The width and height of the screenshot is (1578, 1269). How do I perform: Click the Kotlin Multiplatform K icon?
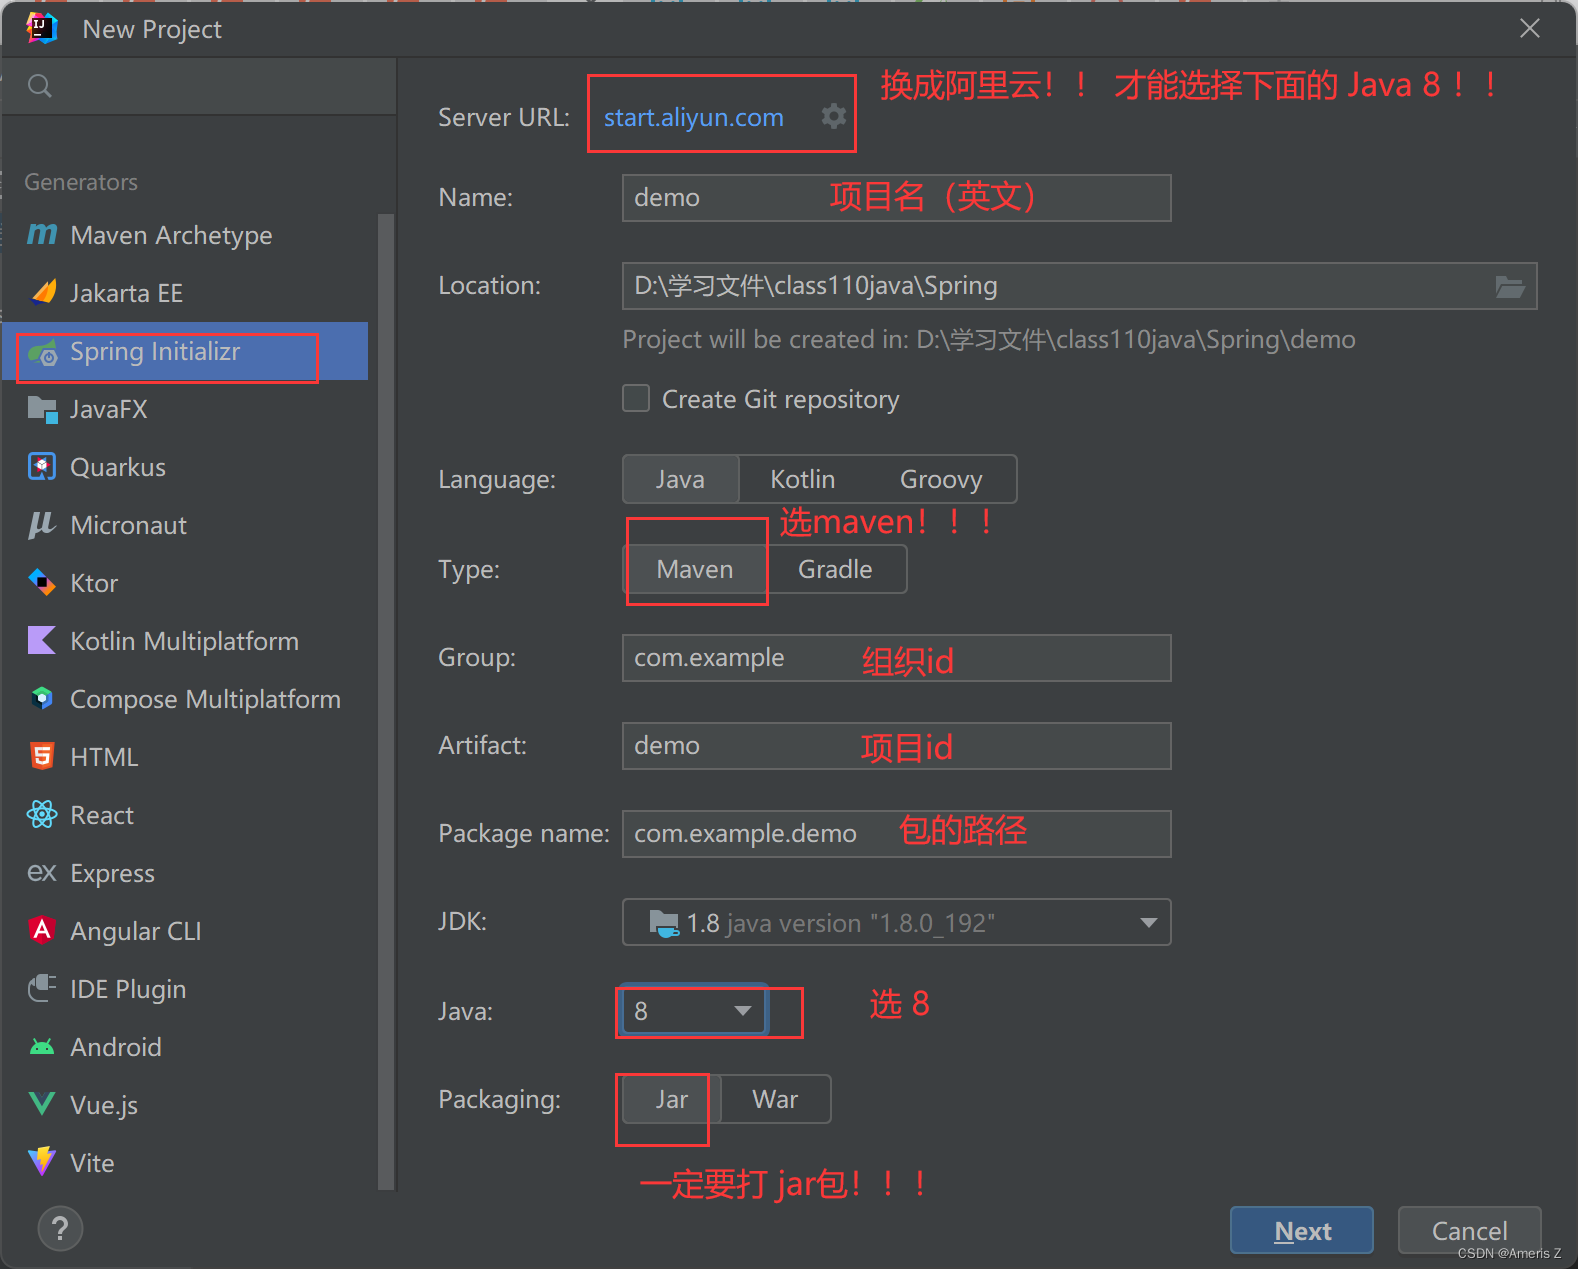[x=42, y=640]
